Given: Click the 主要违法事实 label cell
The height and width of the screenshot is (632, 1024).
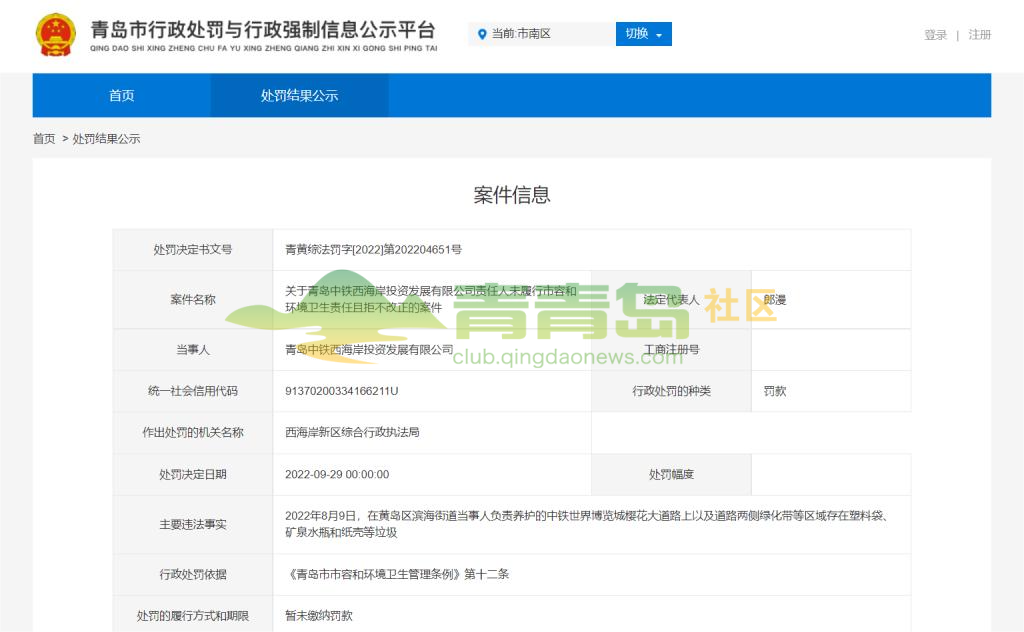Looking at the screenshot, I should click(193, 524).
